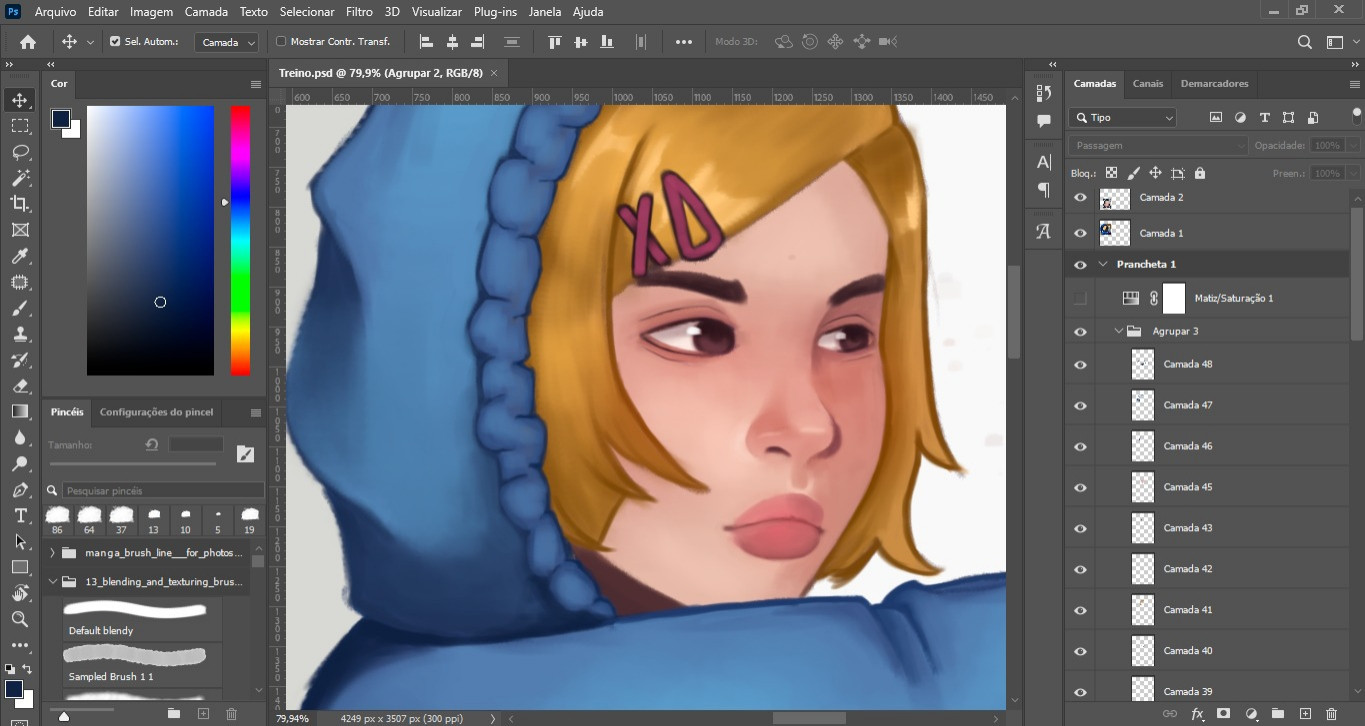The image size is (1365, 726).
Task: Open the Camada menu
Action: [206, 12]
